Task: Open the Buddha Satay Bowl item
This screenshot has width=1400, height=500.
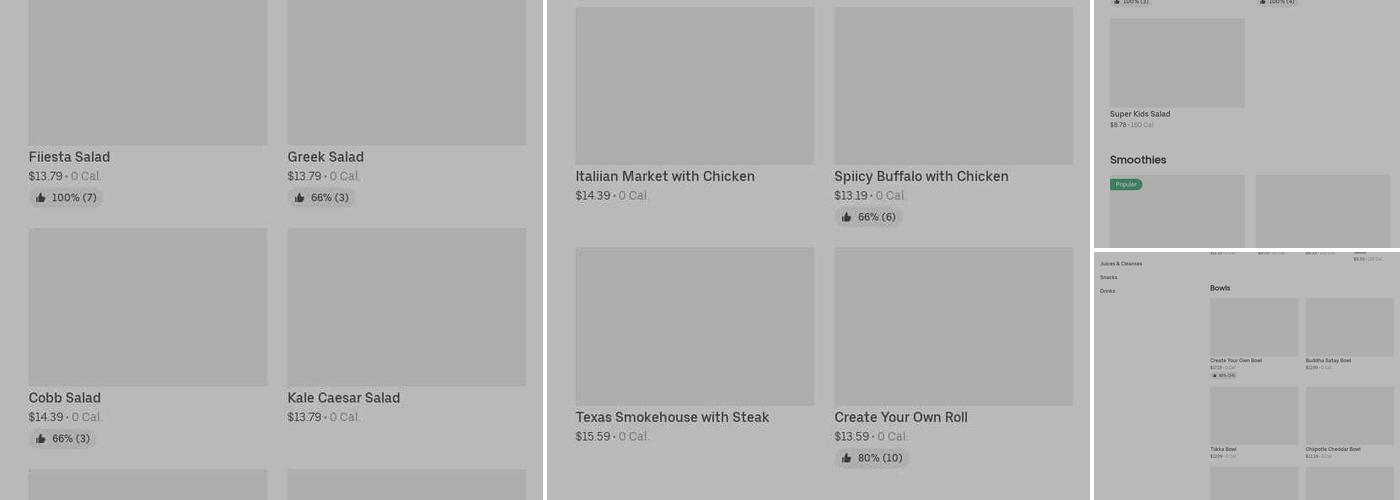Action: (1328, 360)
